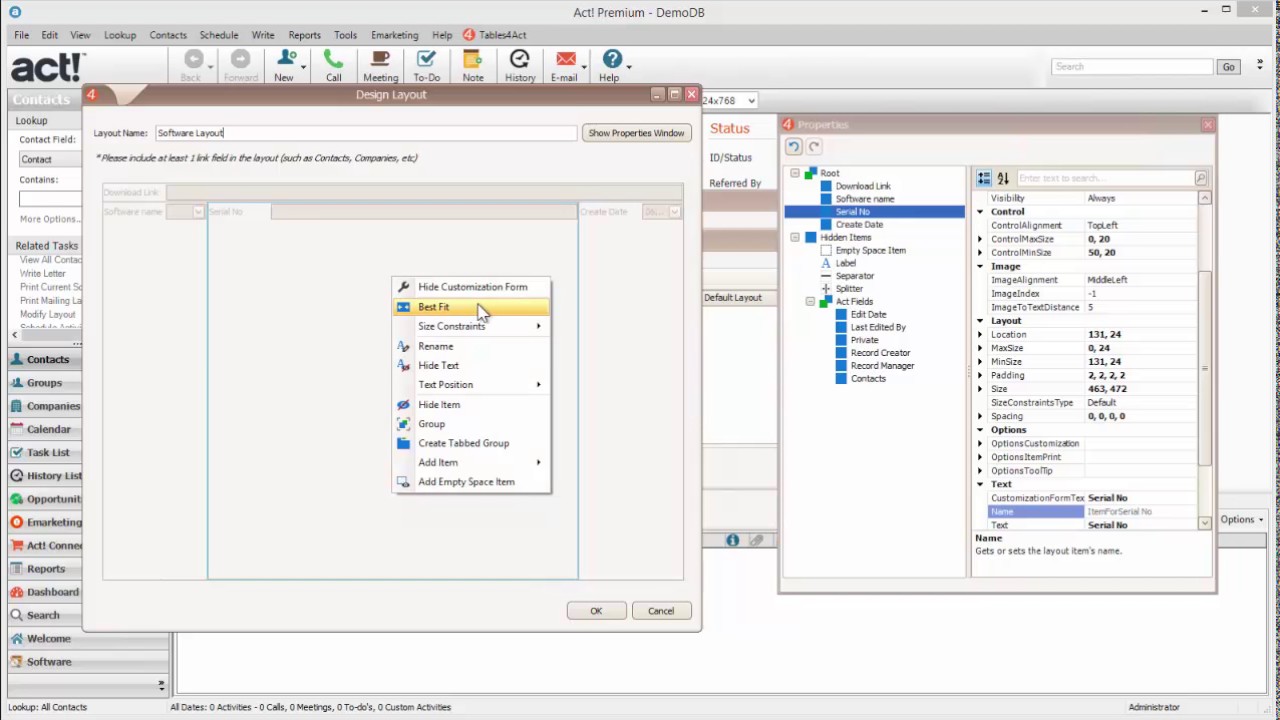Select Download Link in the layout tree
The width and height of the screenshot is (1280, 720).
[x=863, y=186]
